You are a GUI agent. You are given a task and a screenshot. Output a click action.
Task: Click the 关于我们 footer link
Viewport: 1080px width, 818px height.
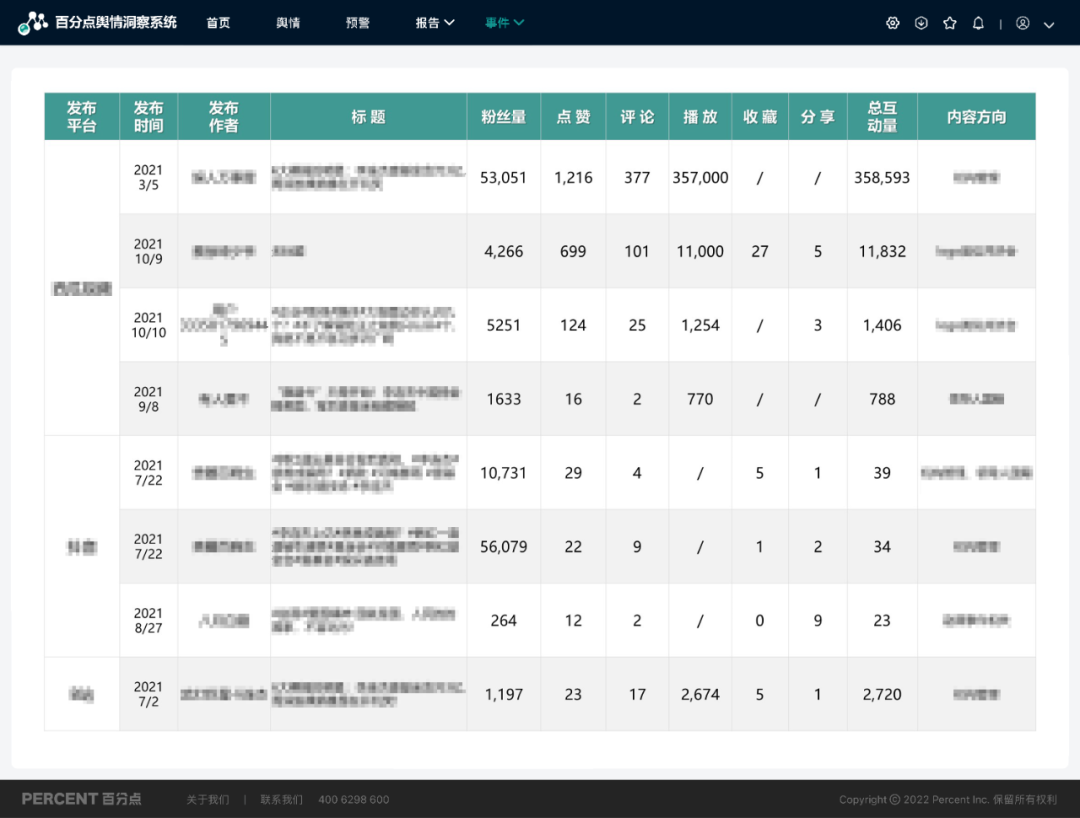coord(207,800)
